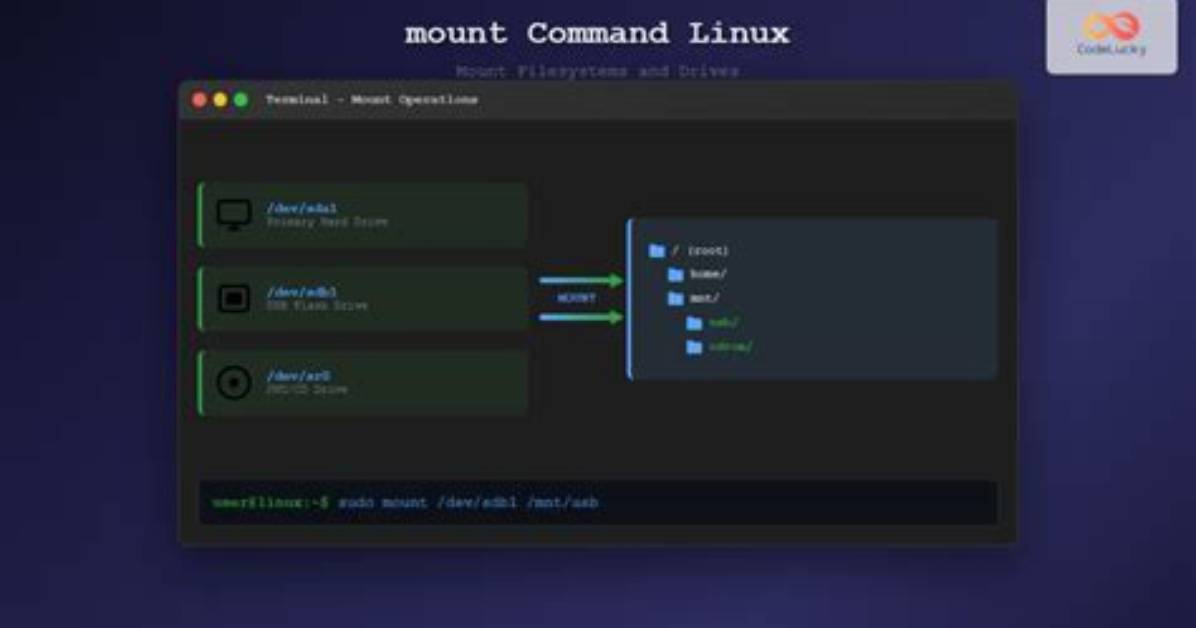The width and height of the screenshot is (1196, 628).
Task: Click the home/ tree entry text
Action: pyautogui.click(x=709, y=274)
